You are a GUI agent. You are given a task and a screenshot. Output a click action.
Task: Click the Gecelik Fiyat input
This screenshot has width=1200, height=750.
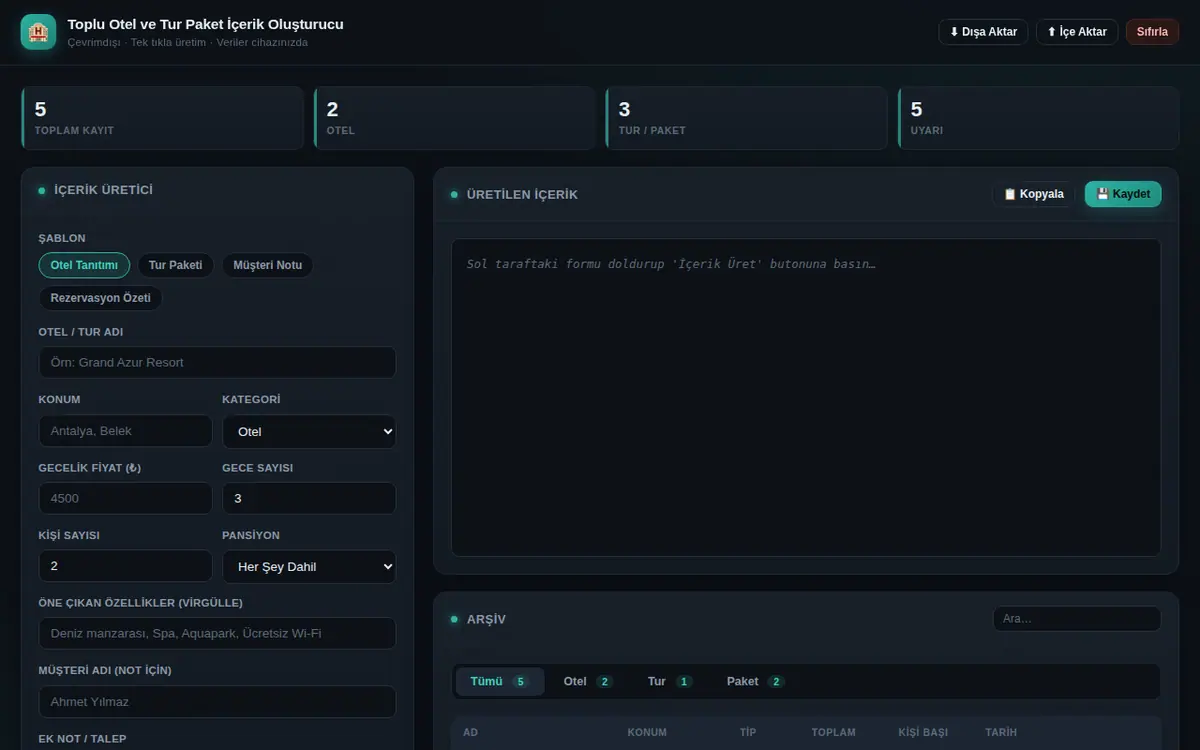(125, 498)
